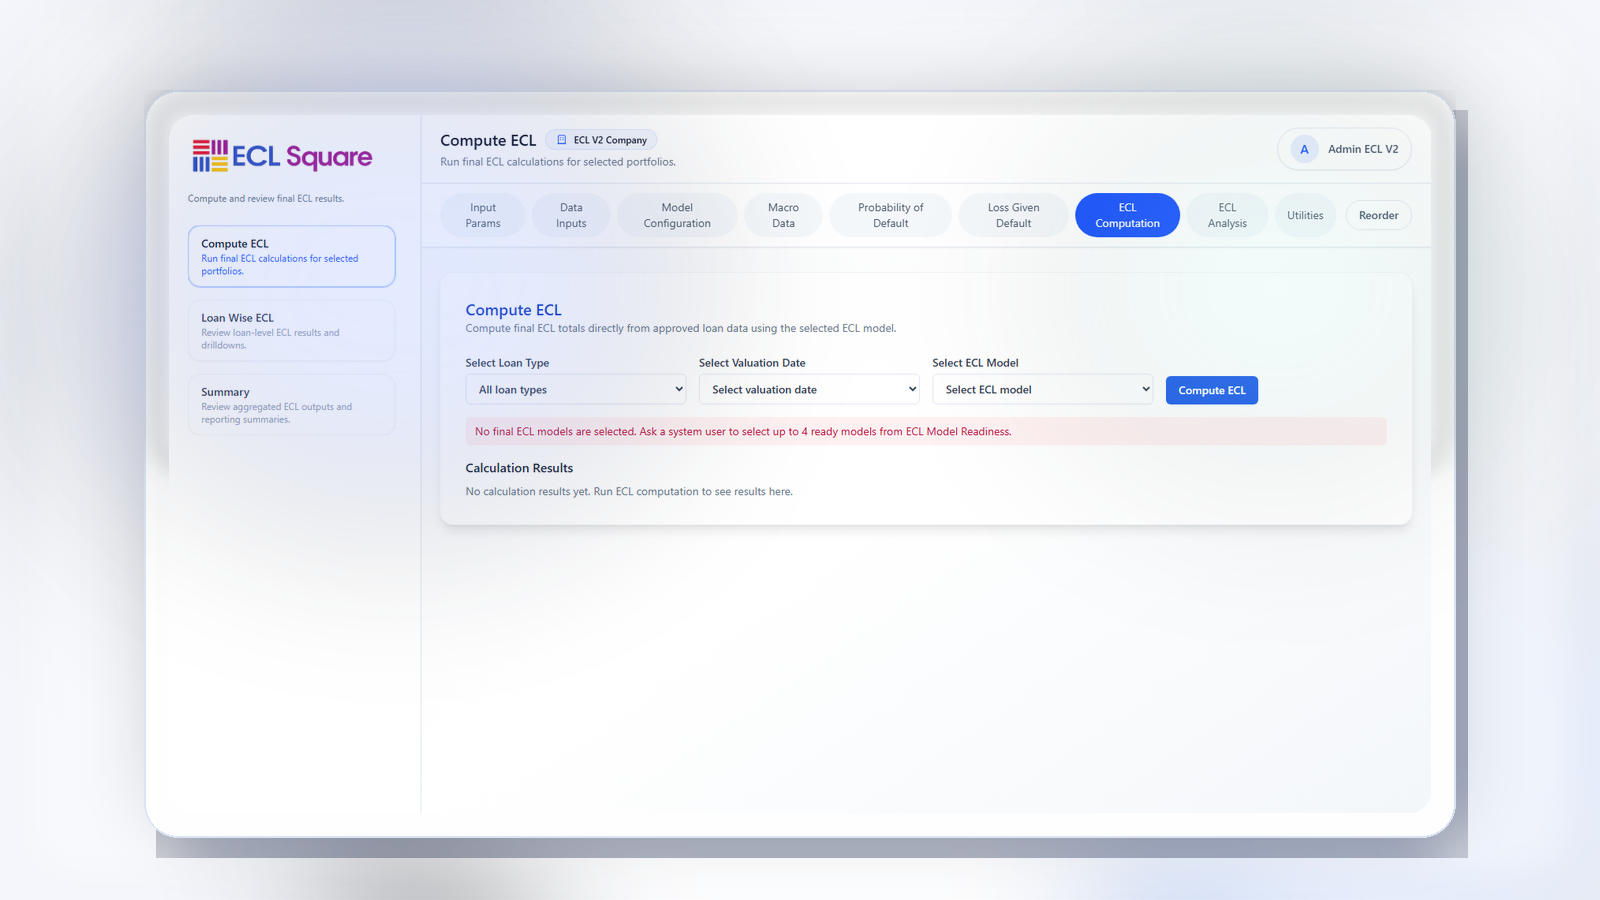Click the Reorder button
1600x900 pixels.
click(1378, 215)
